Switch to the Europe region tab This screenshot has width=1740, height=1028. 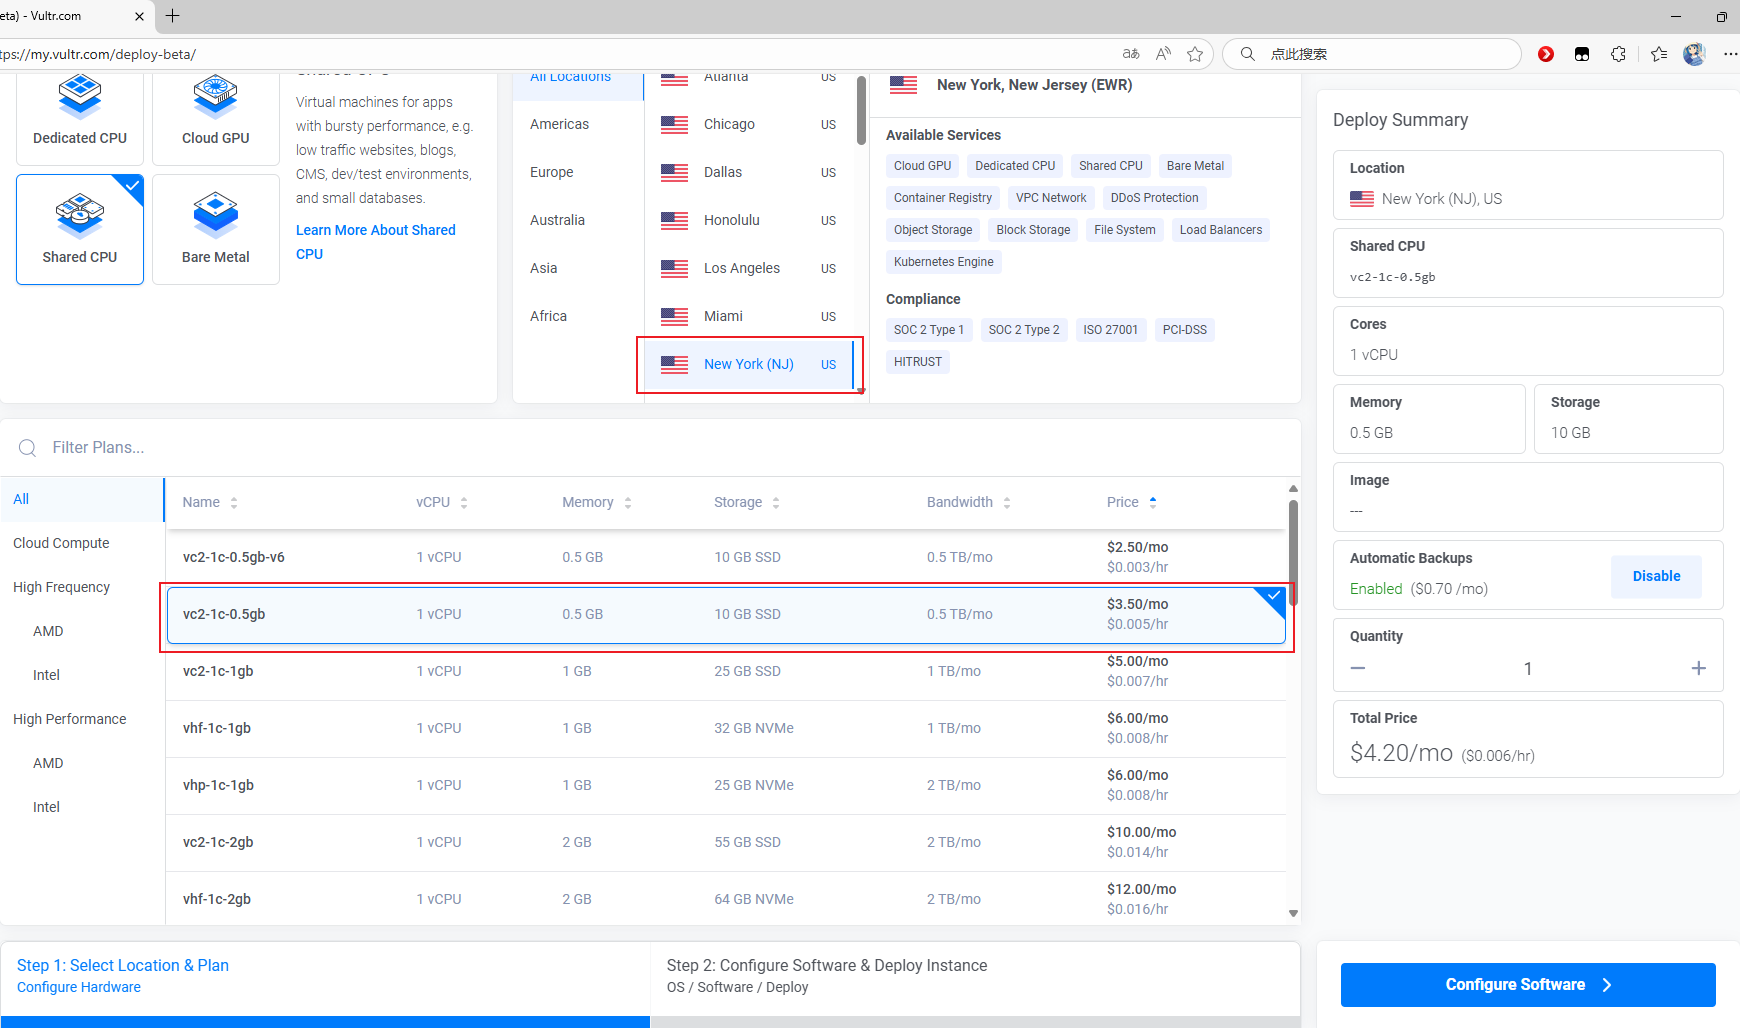pyautogui.click(x=552, y=172)
